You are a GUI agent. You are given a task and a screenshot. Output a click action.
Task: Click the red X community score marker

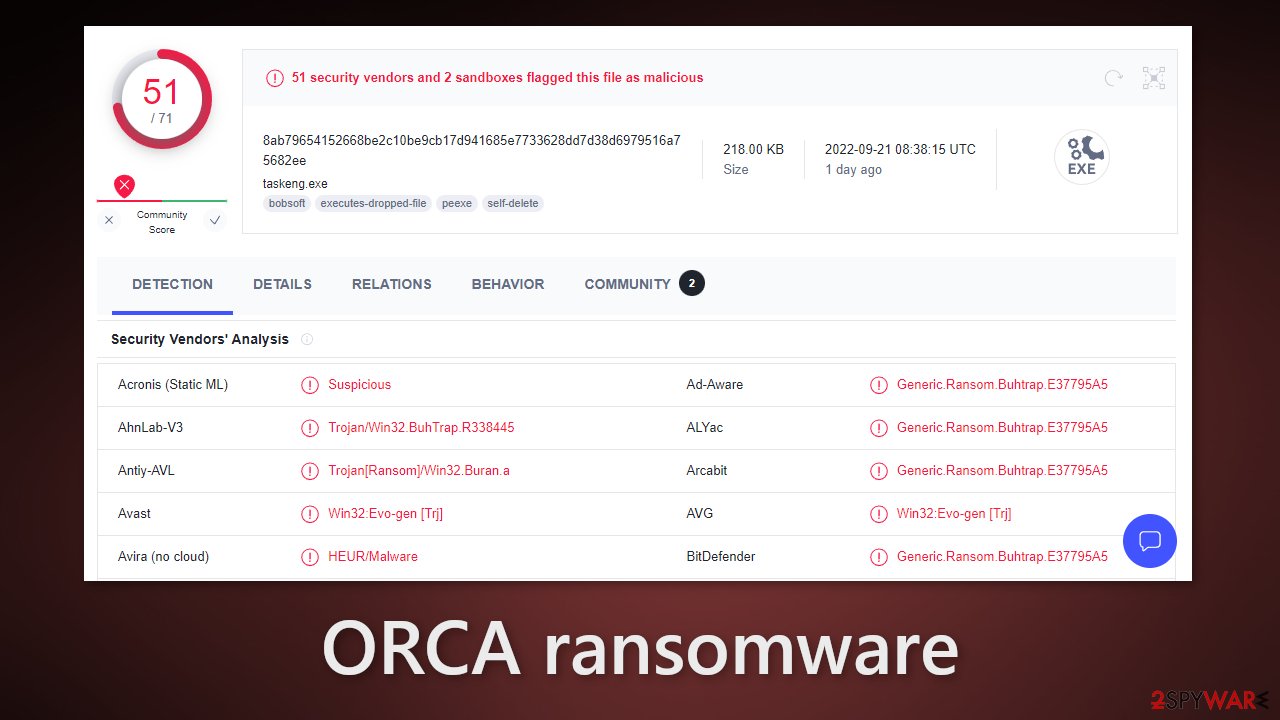point(124,185)
